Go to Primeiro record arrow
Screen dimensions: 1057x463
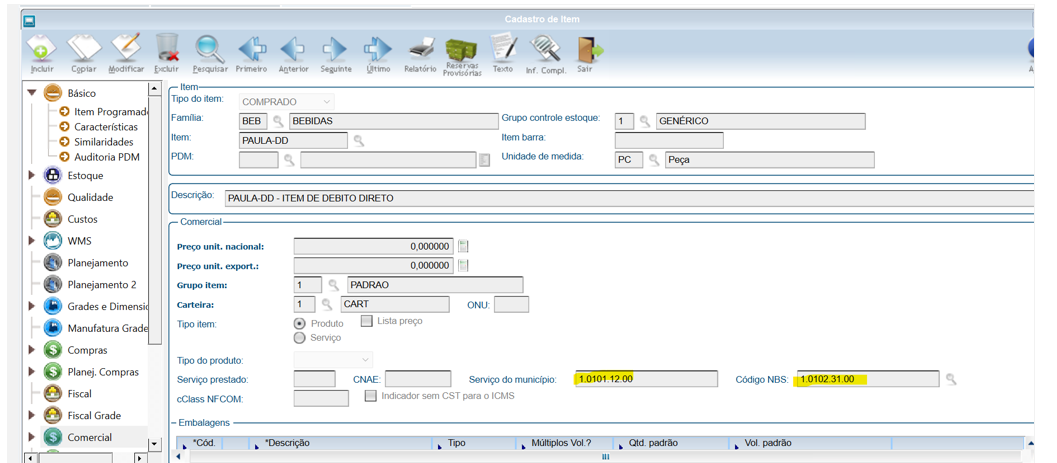(251, 49)
